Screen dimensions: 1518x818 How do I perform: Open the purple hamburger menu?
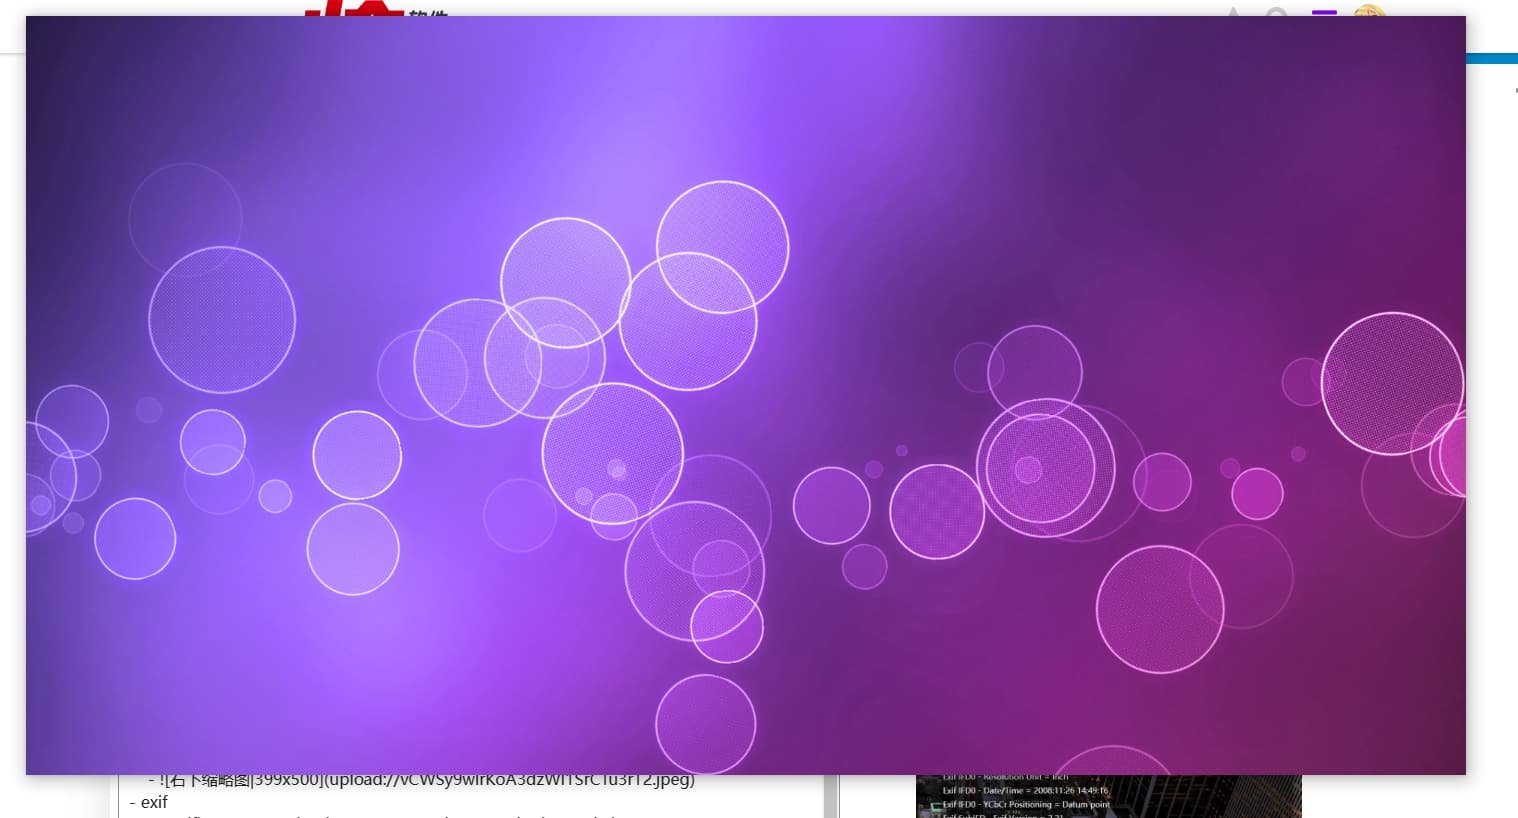(x=1324, y=11)
